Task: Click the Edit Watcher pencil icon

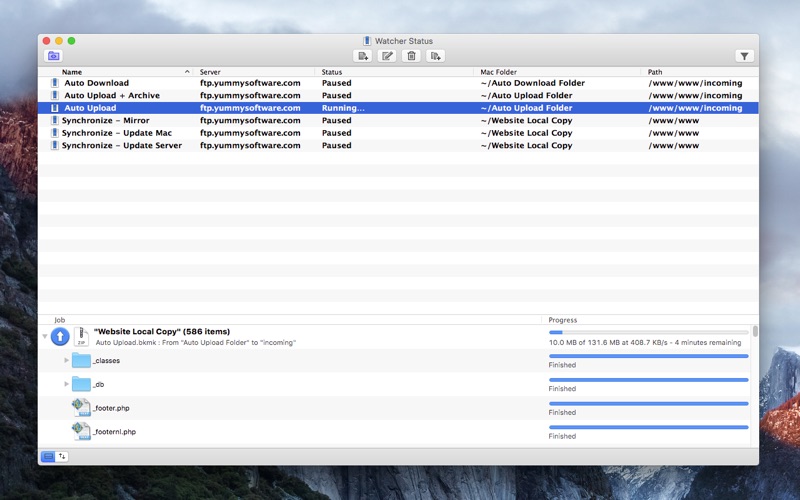Action: click(x=387, y=56)
